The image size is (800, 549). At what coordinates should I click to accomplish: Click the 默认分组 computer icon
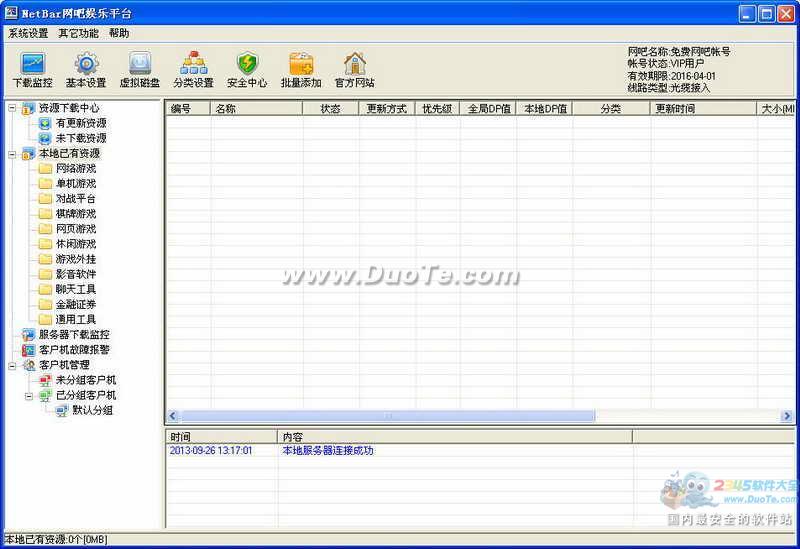tap(62, 410)
